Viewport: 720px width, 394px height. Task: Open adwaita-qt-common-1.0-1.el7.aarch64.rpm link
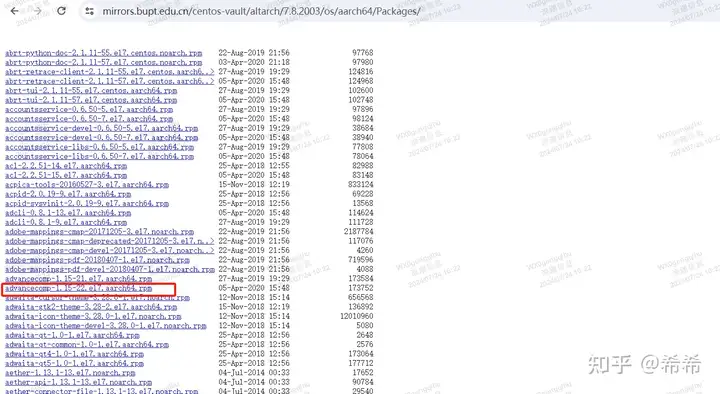[x=87, y=344]
